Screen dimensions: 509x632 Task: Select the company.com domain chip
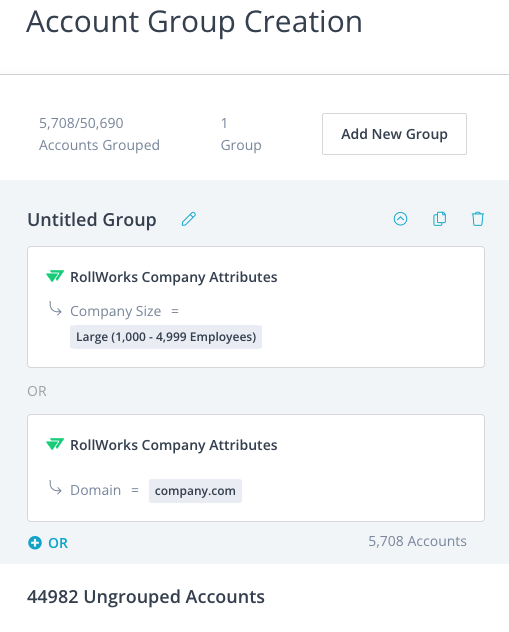tap(195, 491)
